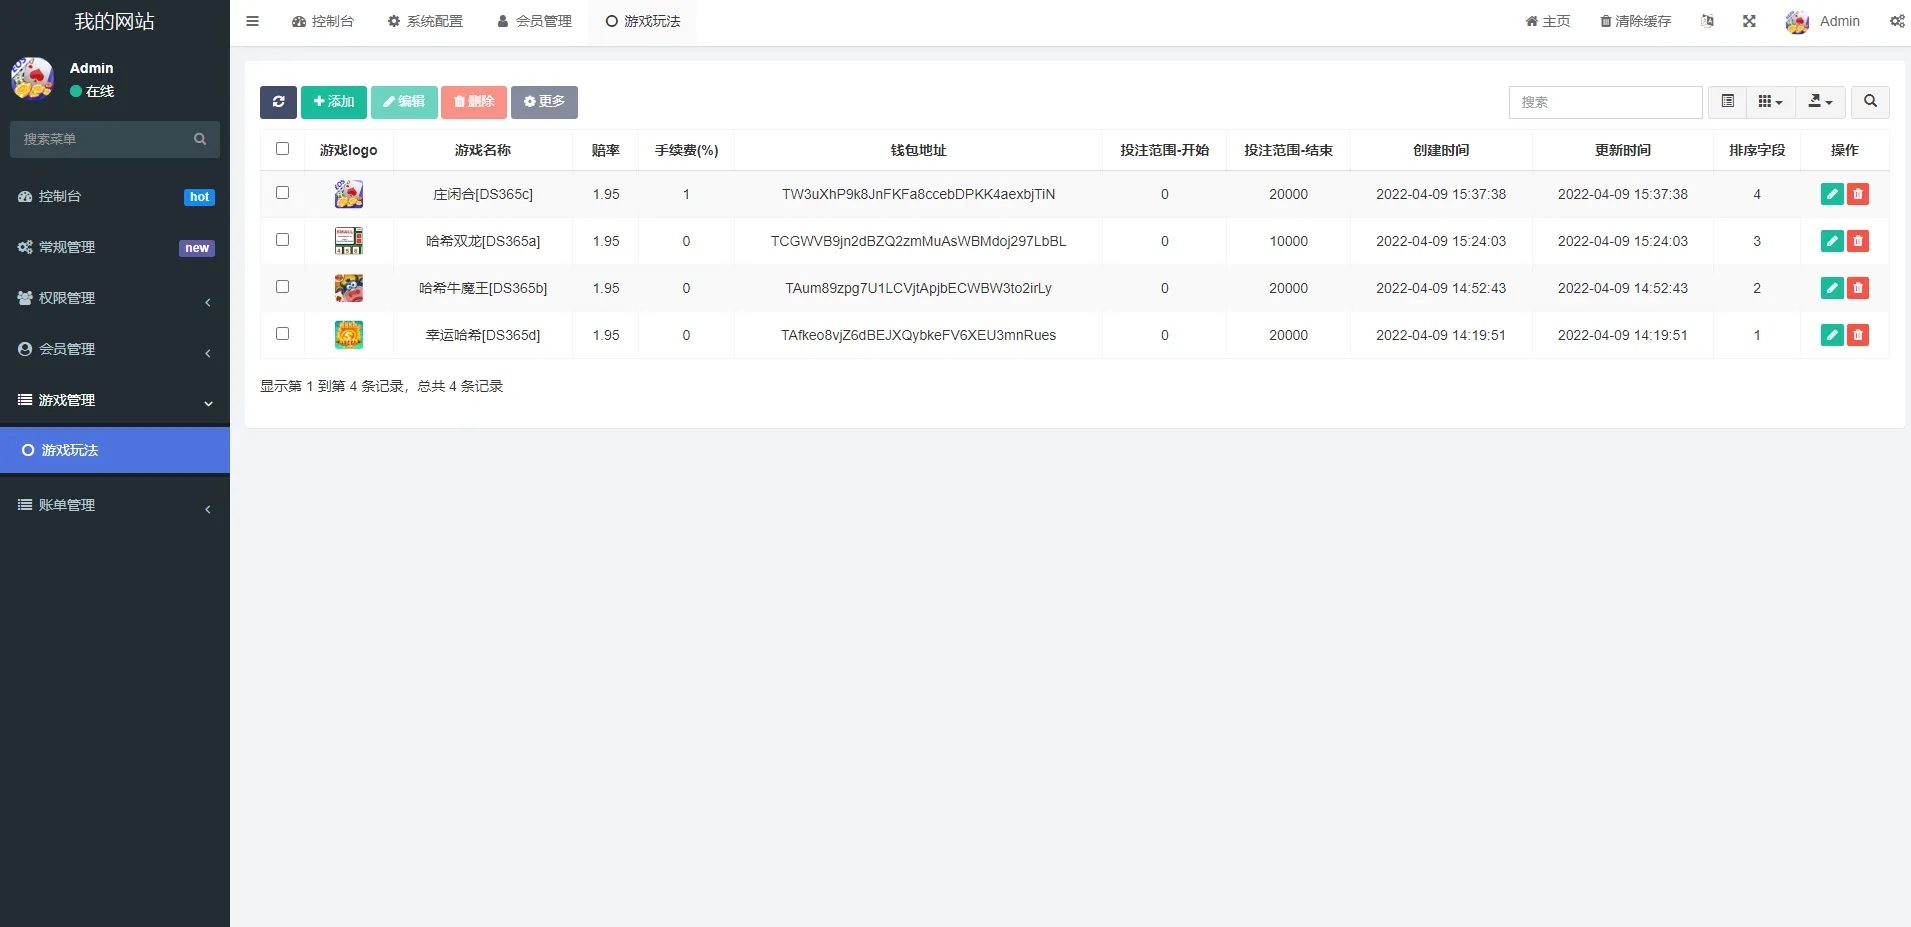
Task: Click the refresh table icon button
Action: 278,102
